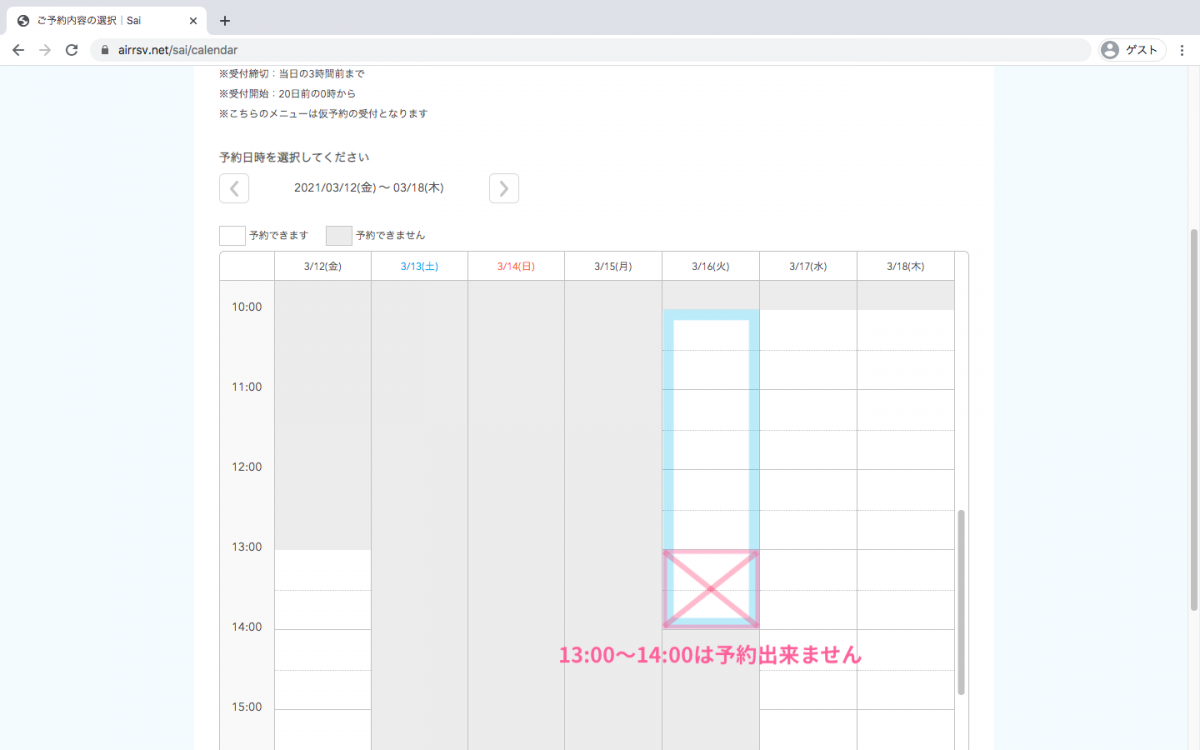Click the 予約できません legend swatch
Image resolution: width=1200 pixels, height=750 pixels.
coord(339,235)
